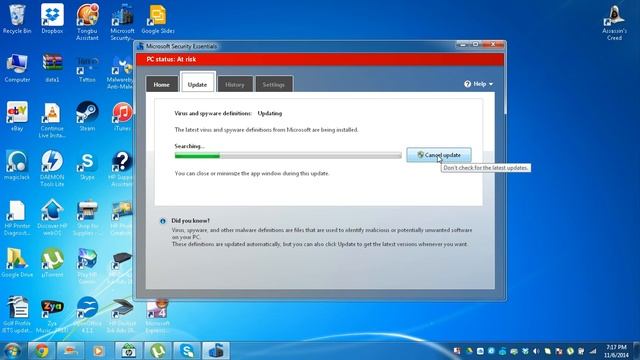Image resolution: width=640 pixels, height=360 pixels.
Task: Open the magicJack desktop icon
Action: tap(17, 165)
